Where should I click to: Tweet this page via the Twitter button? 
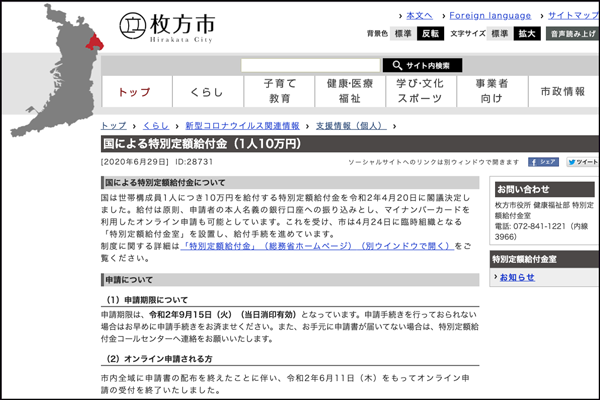pos(582,161)
